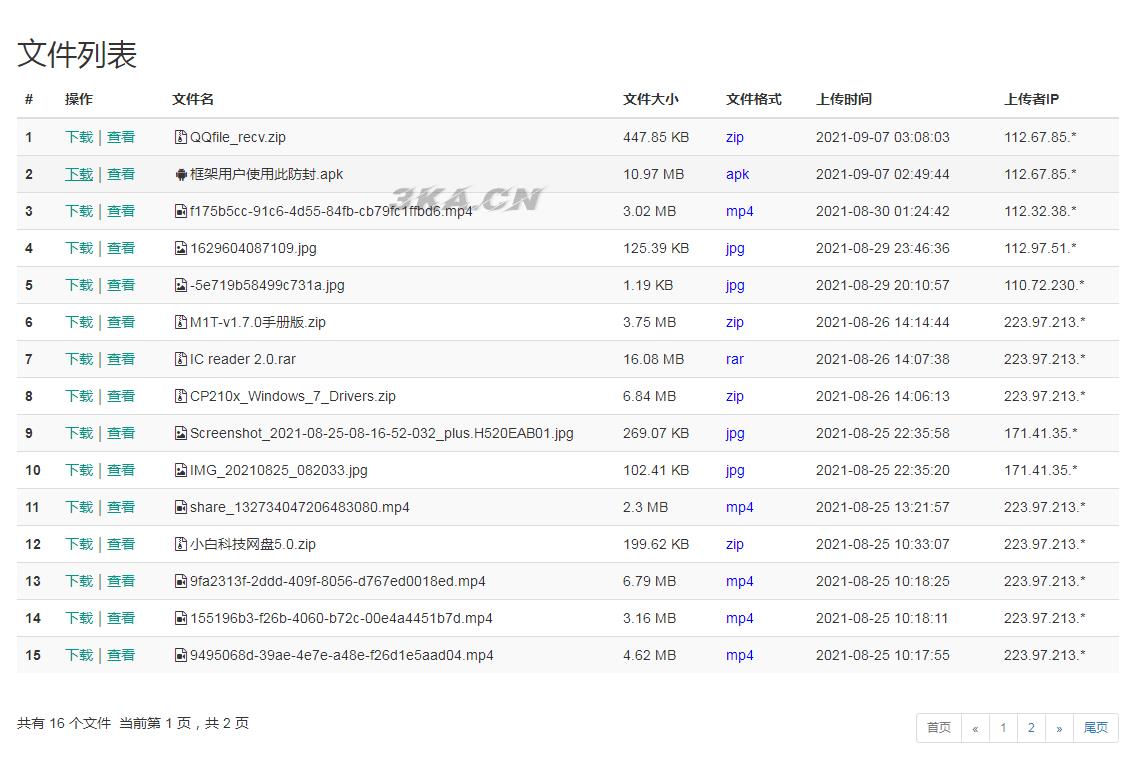Click the video icon beside f175b5cc mp4 file
The width and height of the screenshot is (1133, 779).
point(181,211)
